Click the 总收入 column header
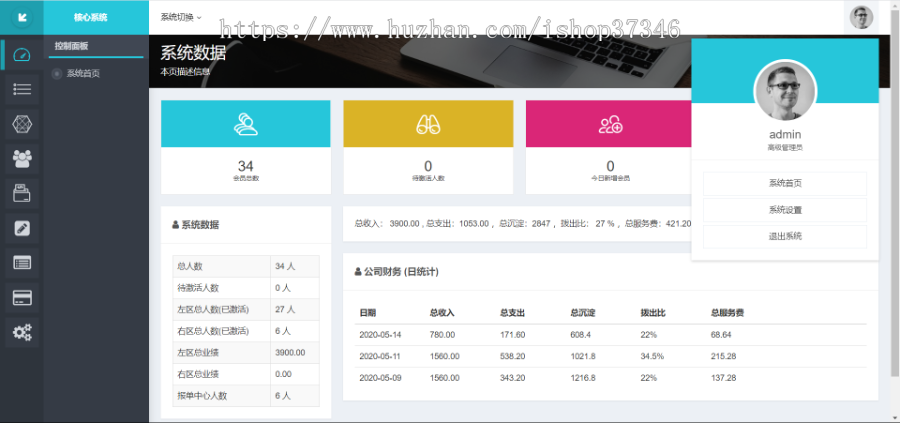This screenshot has width=900, height=423. tap(442, 313)
